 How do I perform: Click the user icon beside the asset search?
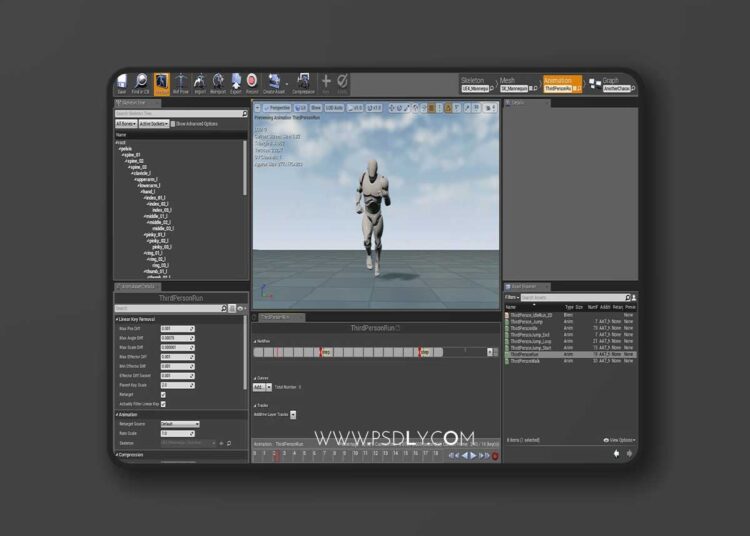634,297
